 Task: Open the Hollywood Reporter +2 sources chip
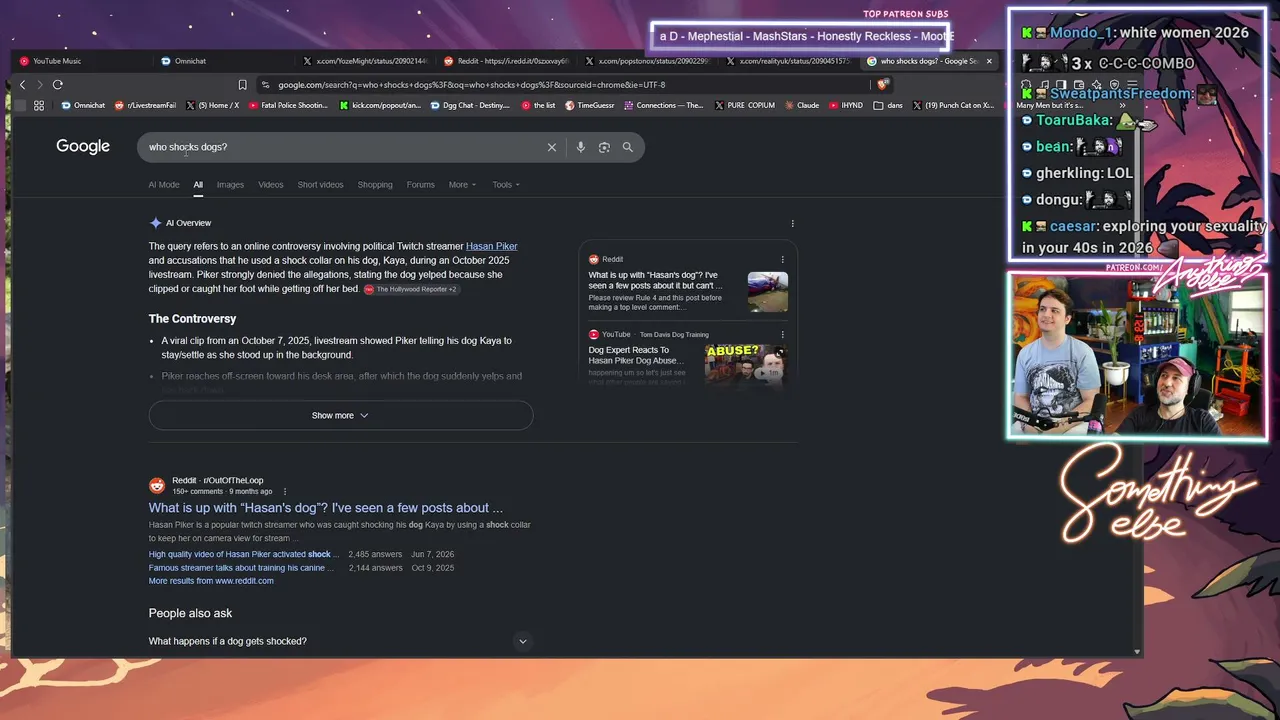pyautogui.click(x=411, y=289)
